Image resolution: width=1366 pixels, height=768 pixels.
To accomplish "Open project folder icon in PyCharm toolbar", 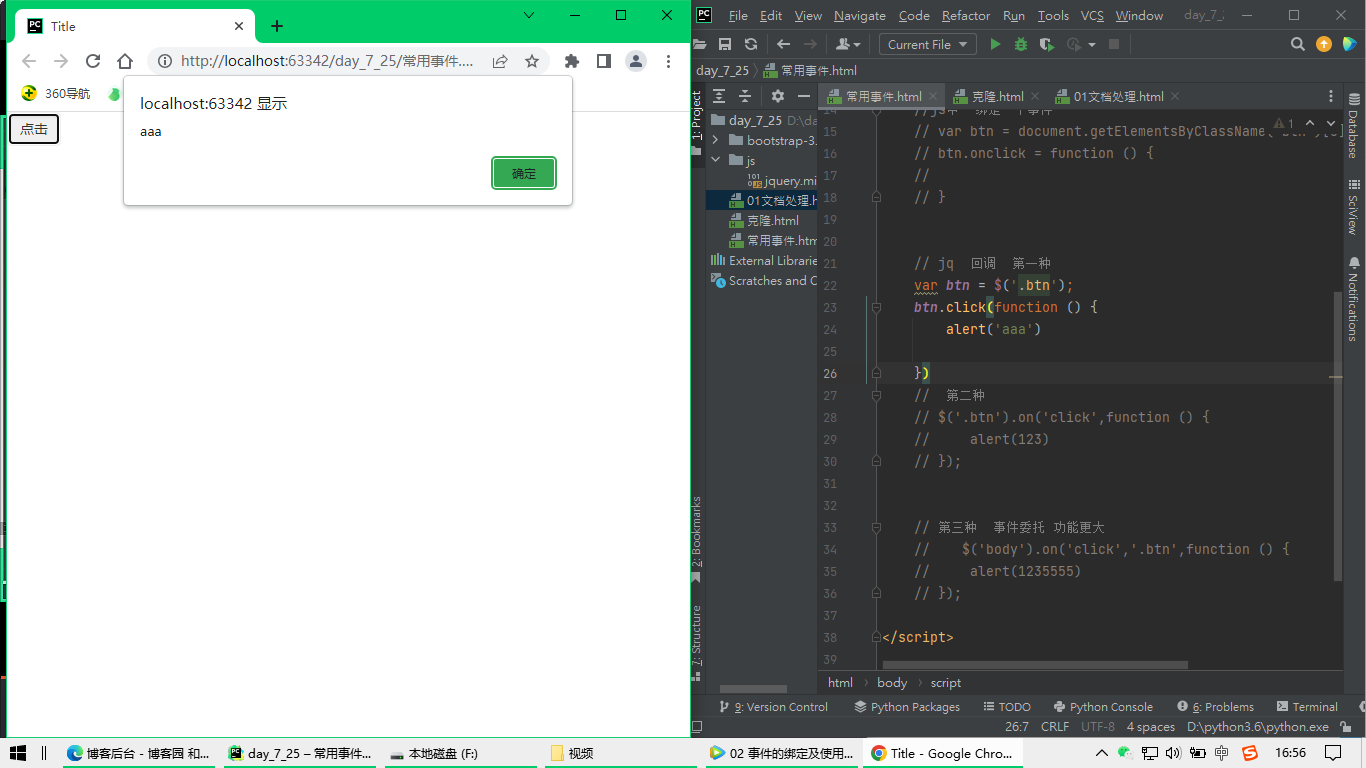I will coord(700,44).
